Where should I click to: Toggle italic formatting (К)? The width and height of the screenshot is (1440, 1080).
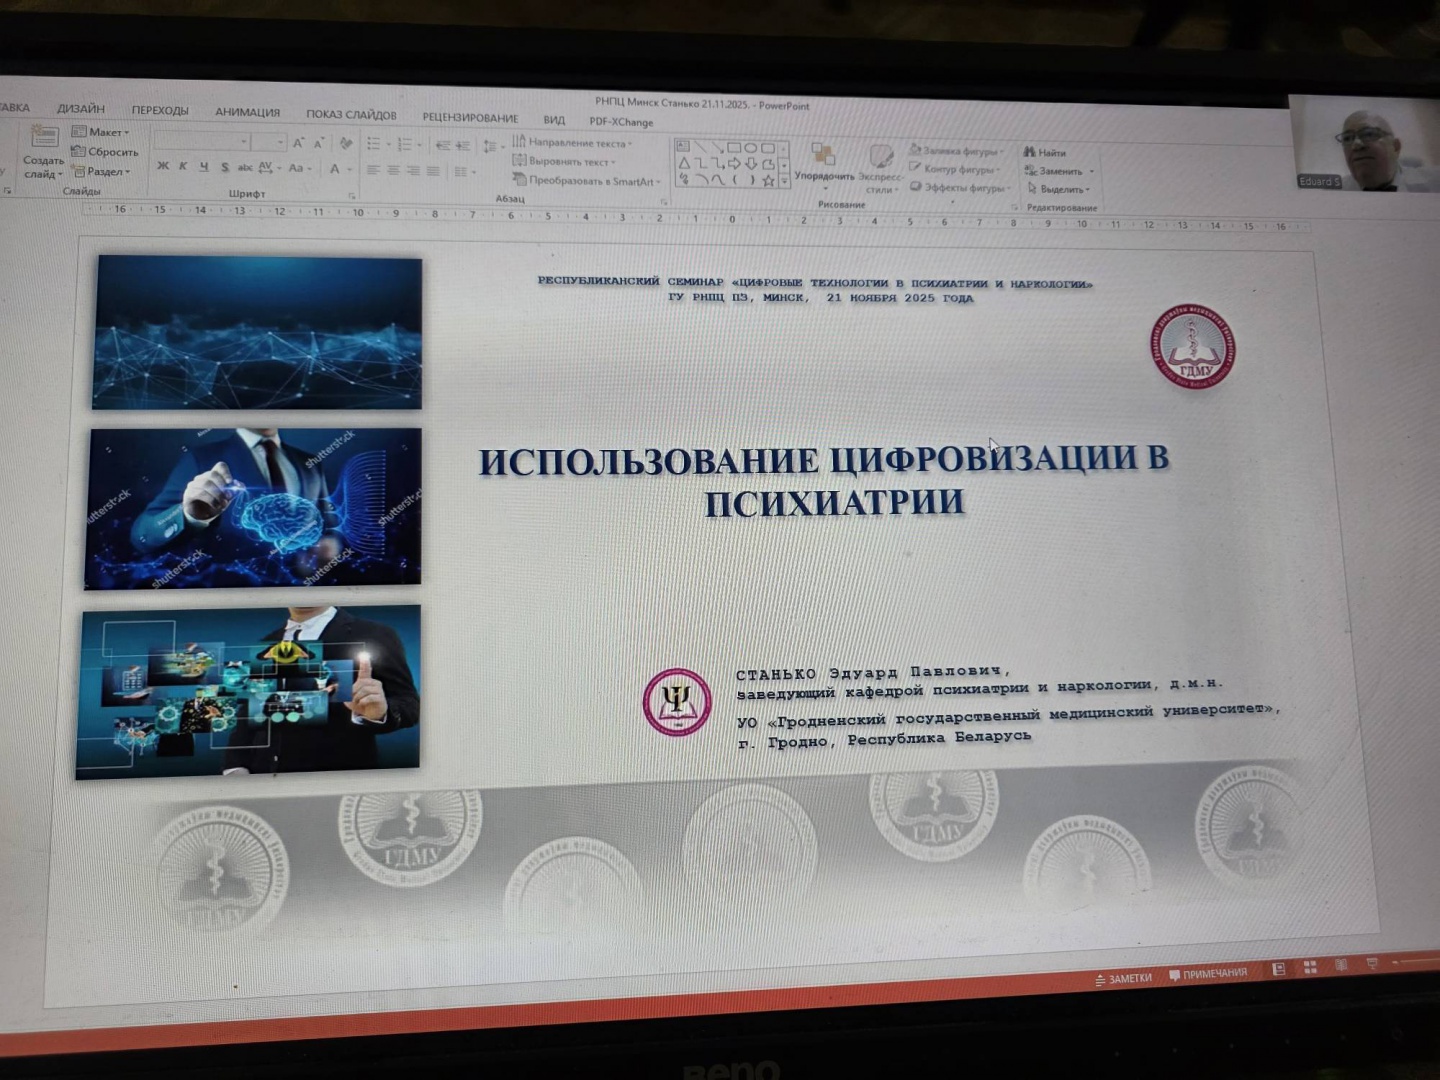[x=183, y=166]
